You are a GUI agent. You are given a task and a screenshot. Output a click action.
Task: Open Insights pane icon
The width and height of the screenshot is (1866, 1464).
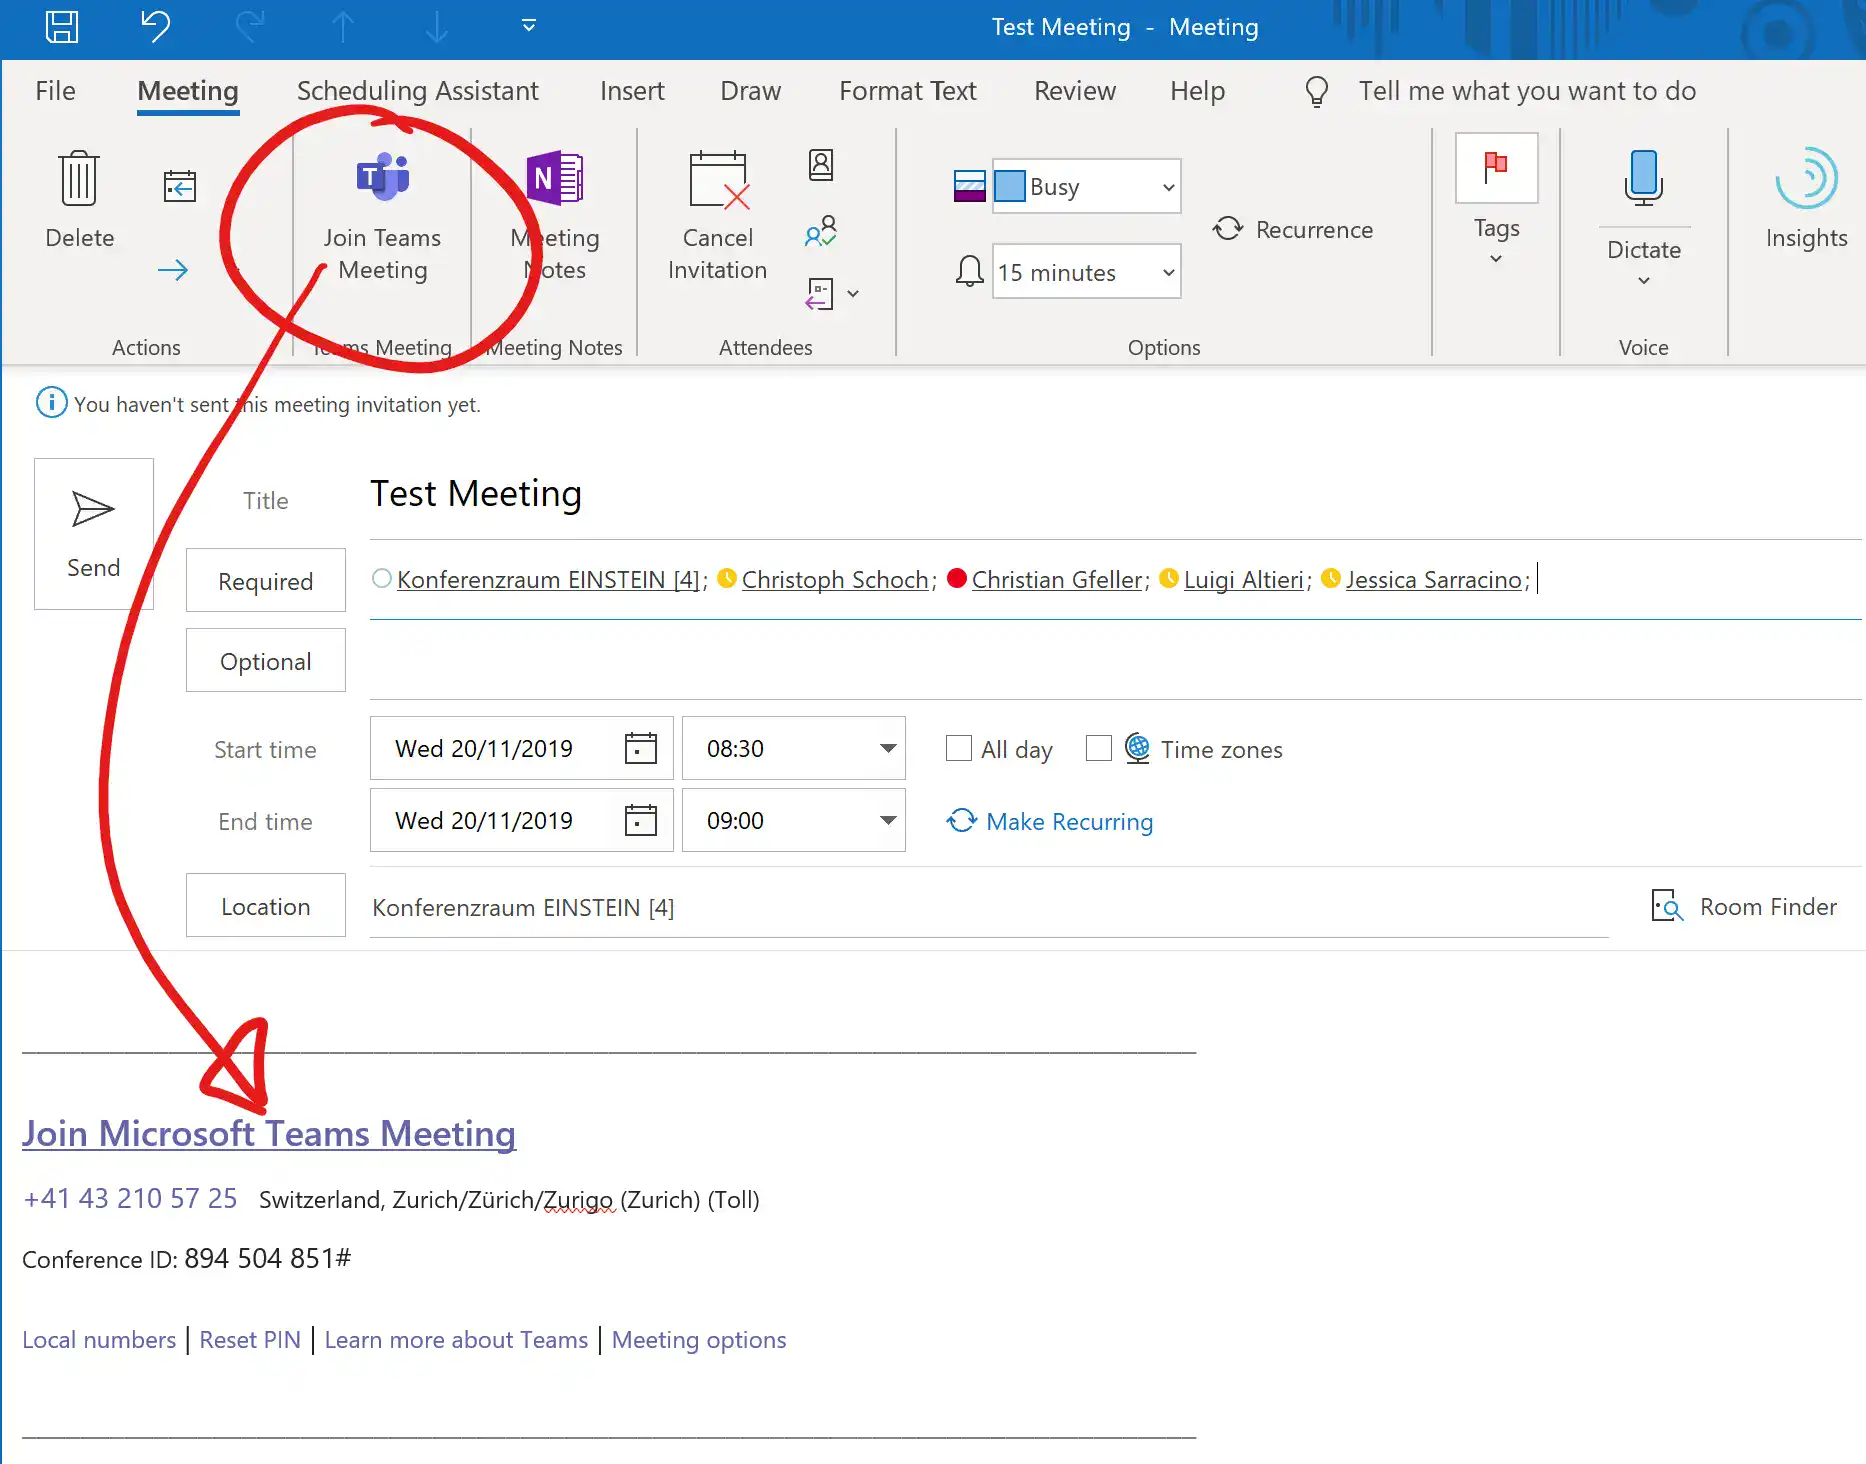[x=1806, y=178]
